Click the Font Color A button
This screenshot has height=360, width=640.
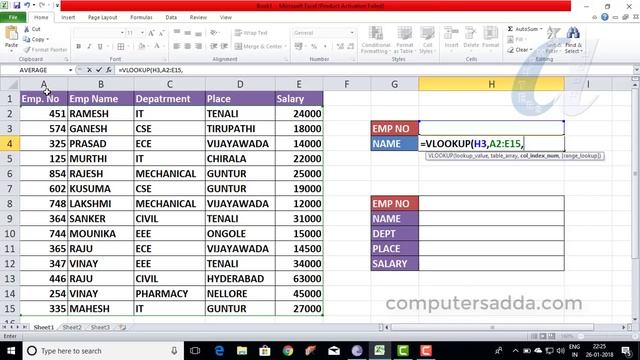tap(157, 47)
